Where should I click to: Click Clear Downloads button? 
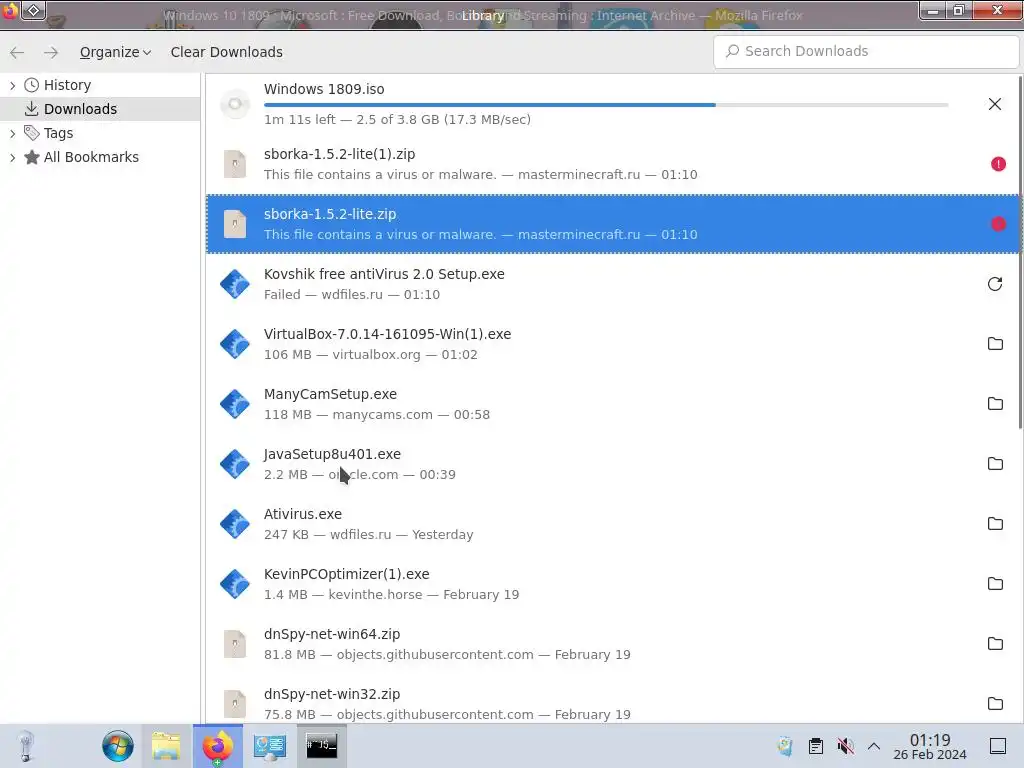click(x=227, y=52)
